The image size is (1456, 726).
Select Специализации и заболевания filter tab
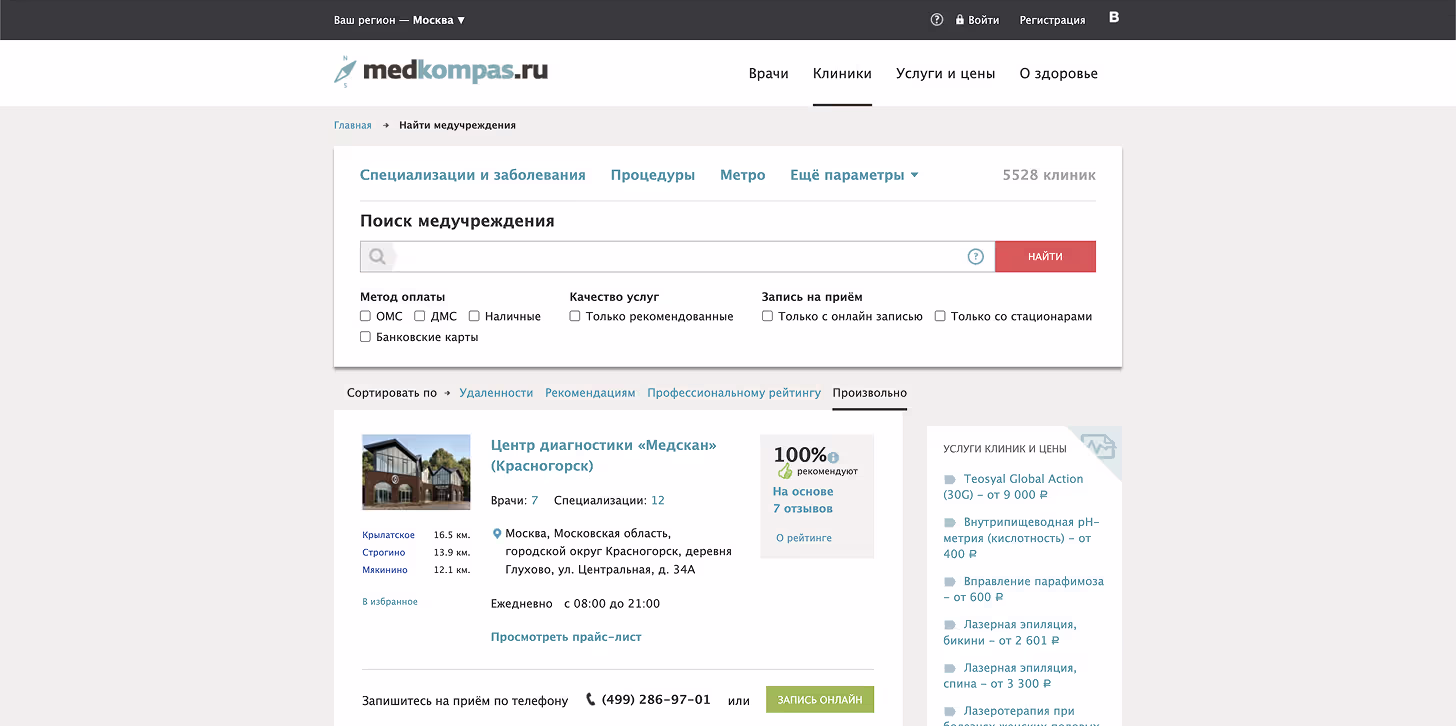coord(473,175)
